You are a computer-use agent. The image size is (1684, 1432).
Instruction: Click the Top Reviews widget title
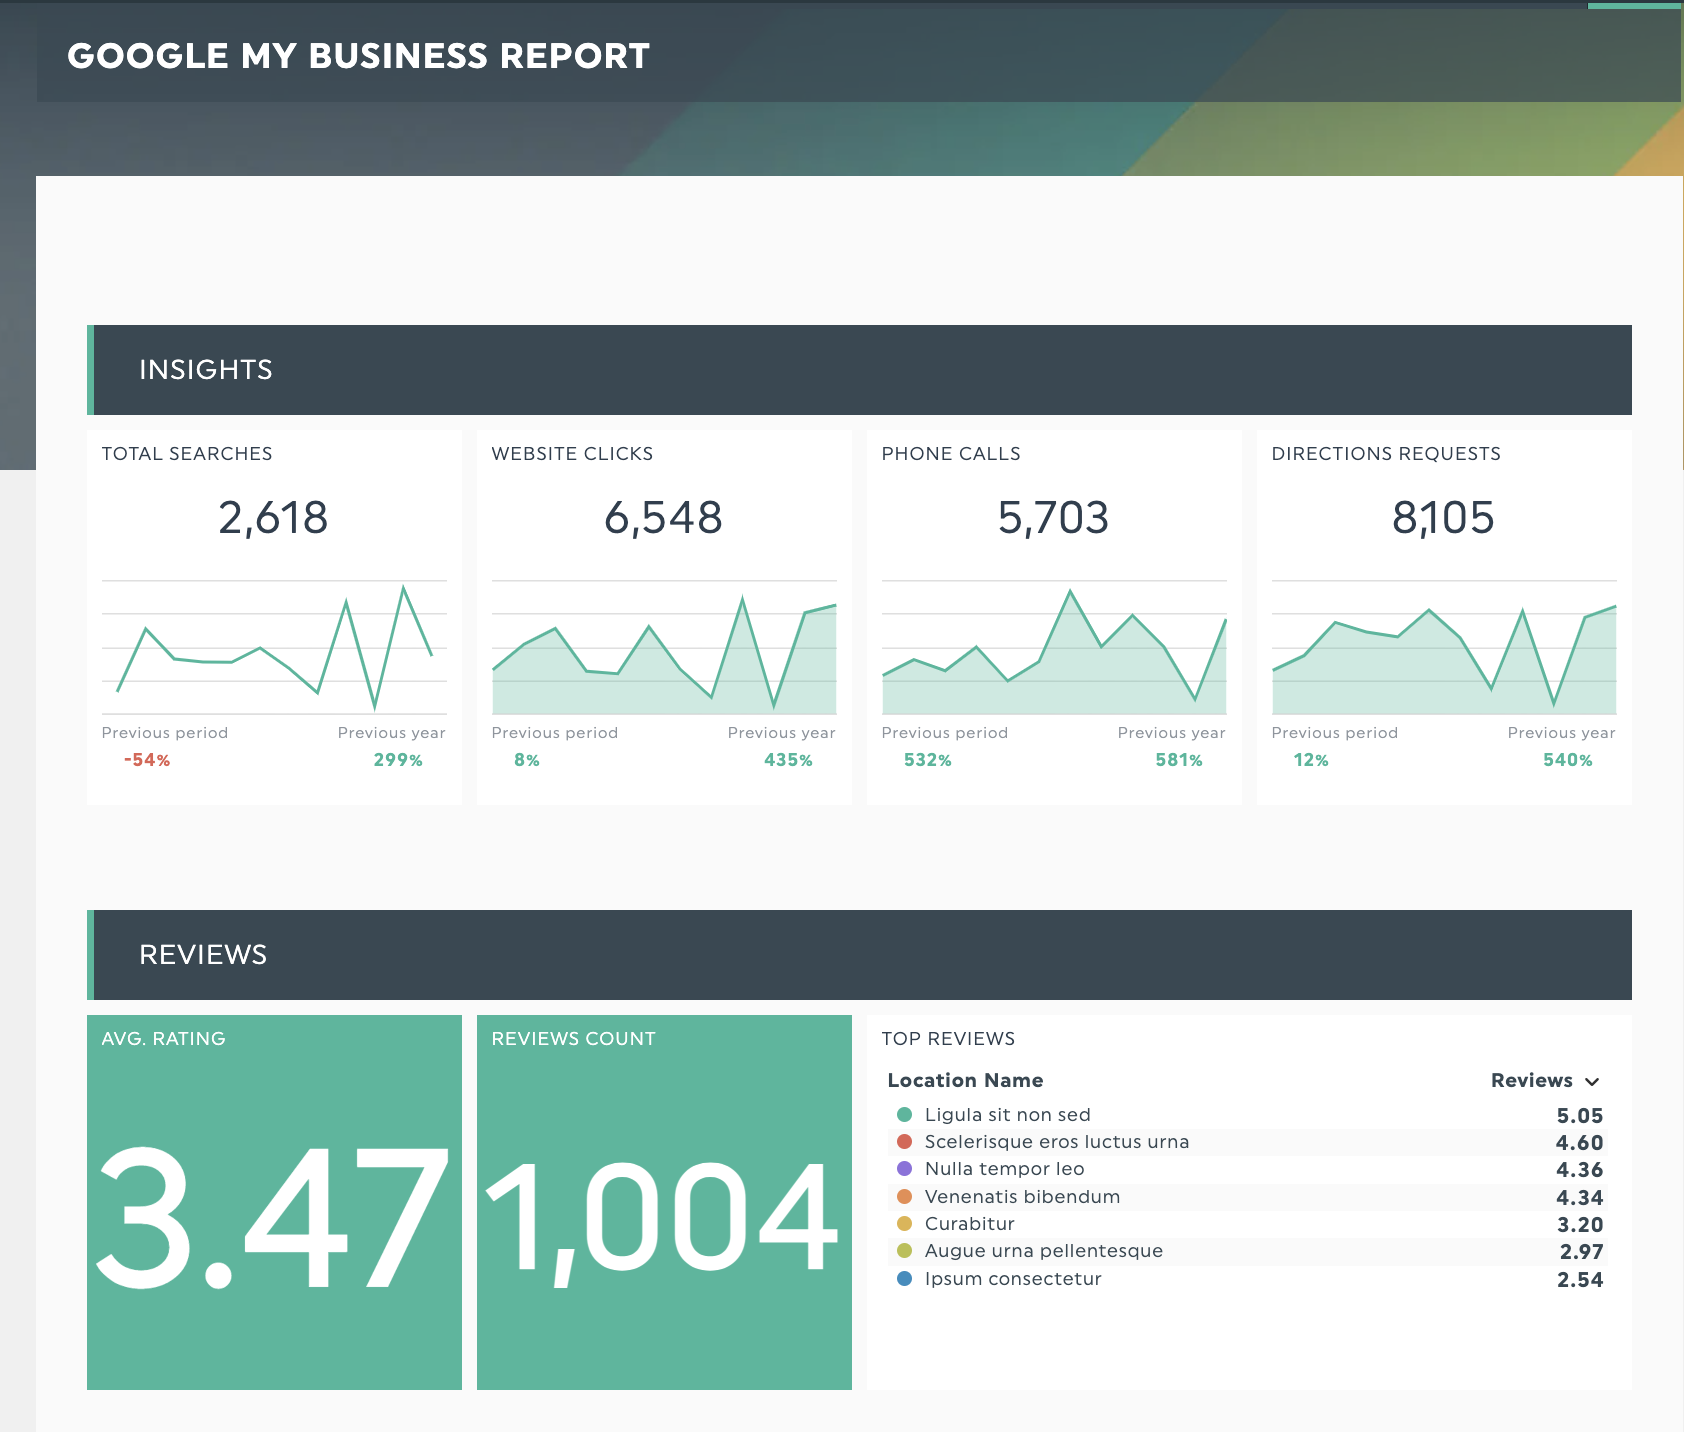click(948, 1038)
